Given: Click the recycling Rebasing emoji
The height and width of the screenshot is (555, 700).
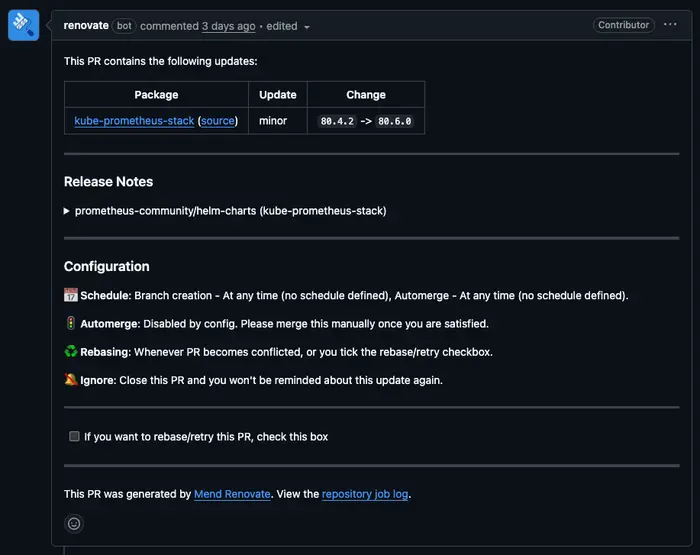Looking at the screenshot, I should point(71,351).
